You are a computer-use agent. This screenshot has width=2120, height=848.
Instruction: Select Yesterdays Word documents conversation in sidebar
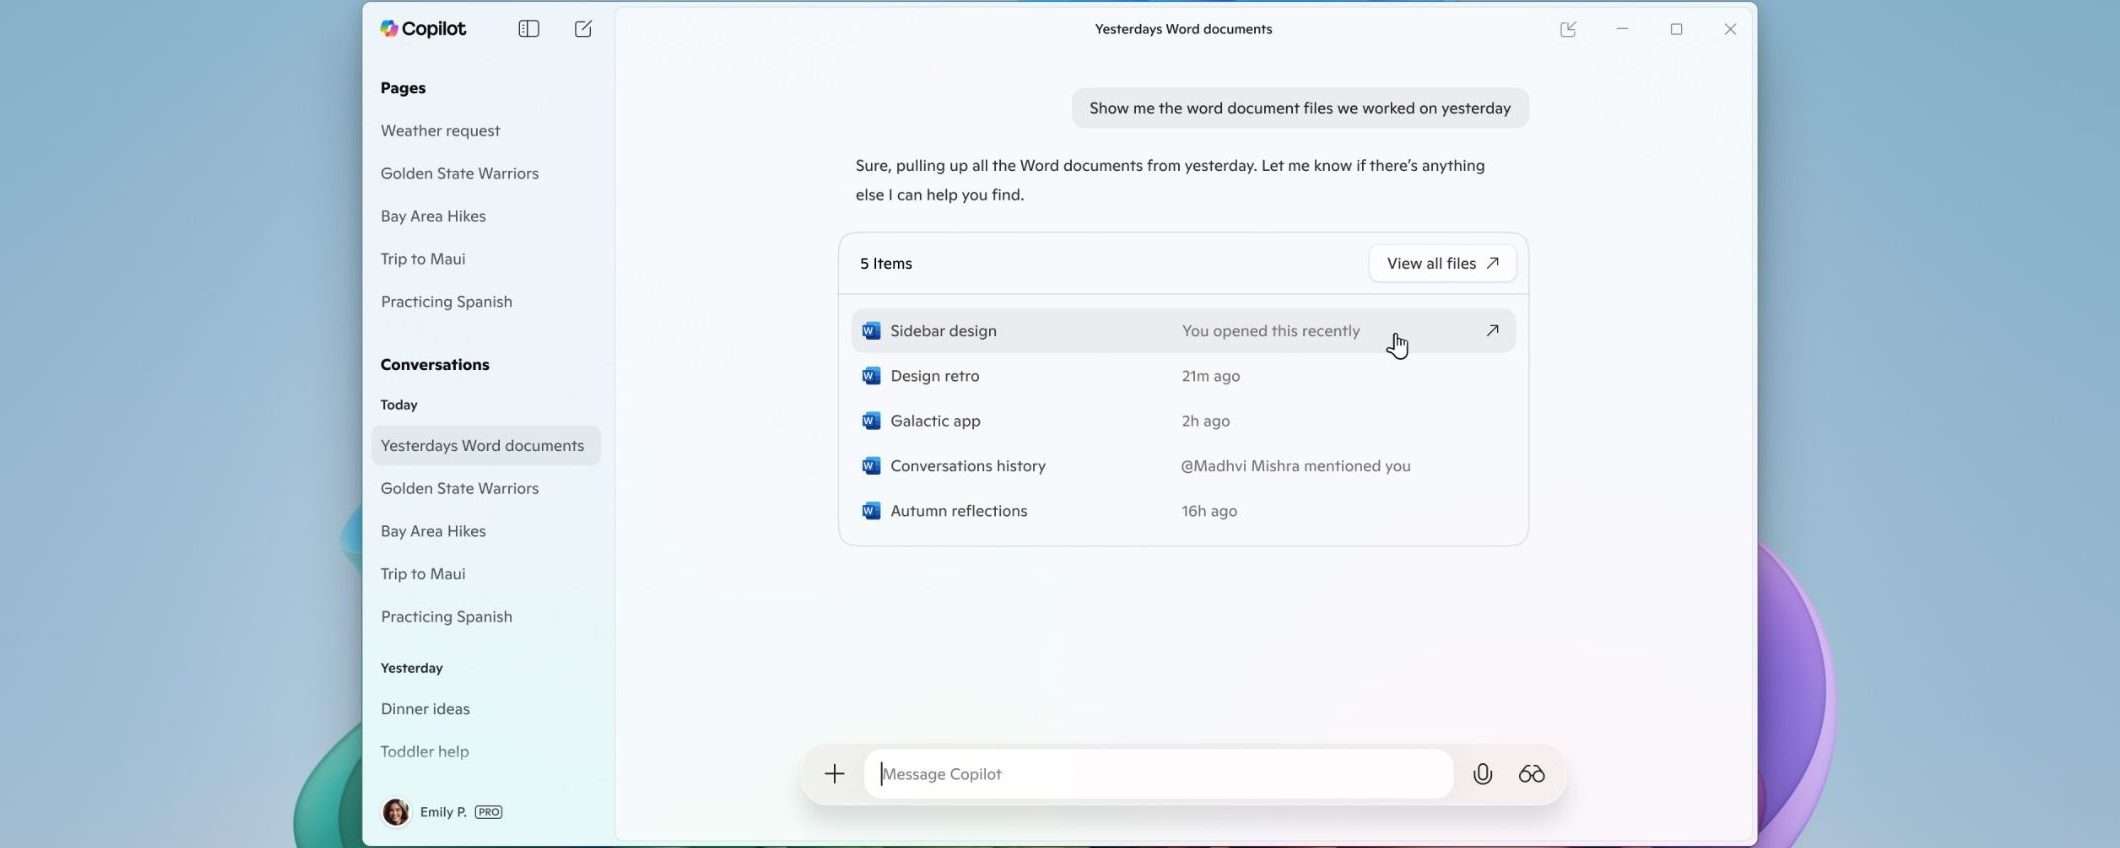[486, 446]
